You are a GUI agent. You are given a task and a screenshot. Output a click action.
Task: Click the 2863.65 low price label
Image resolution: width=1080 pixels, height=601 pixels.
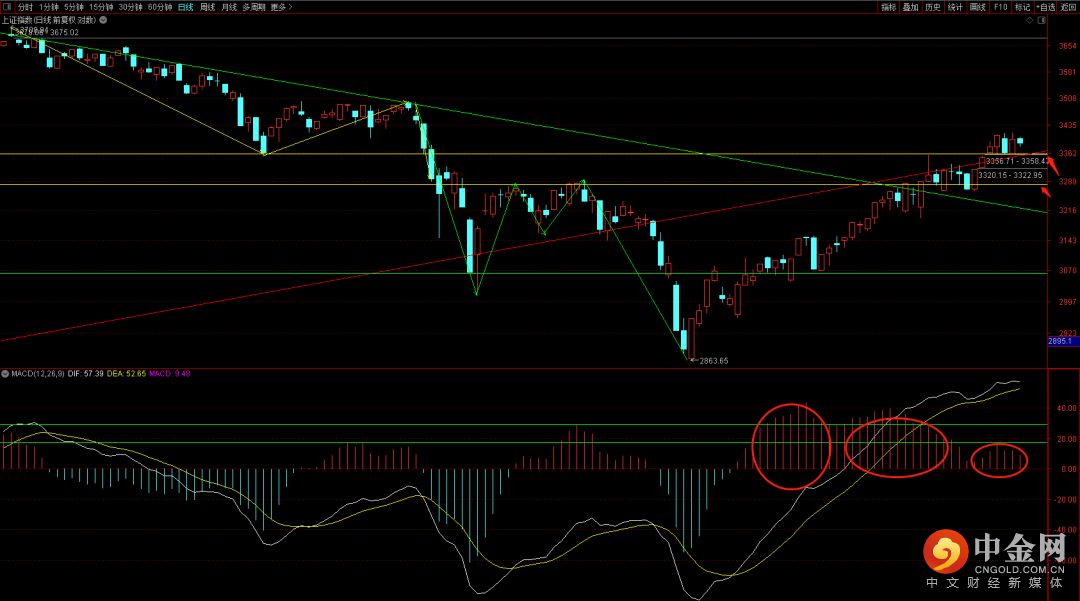click(x=714, y=361)
